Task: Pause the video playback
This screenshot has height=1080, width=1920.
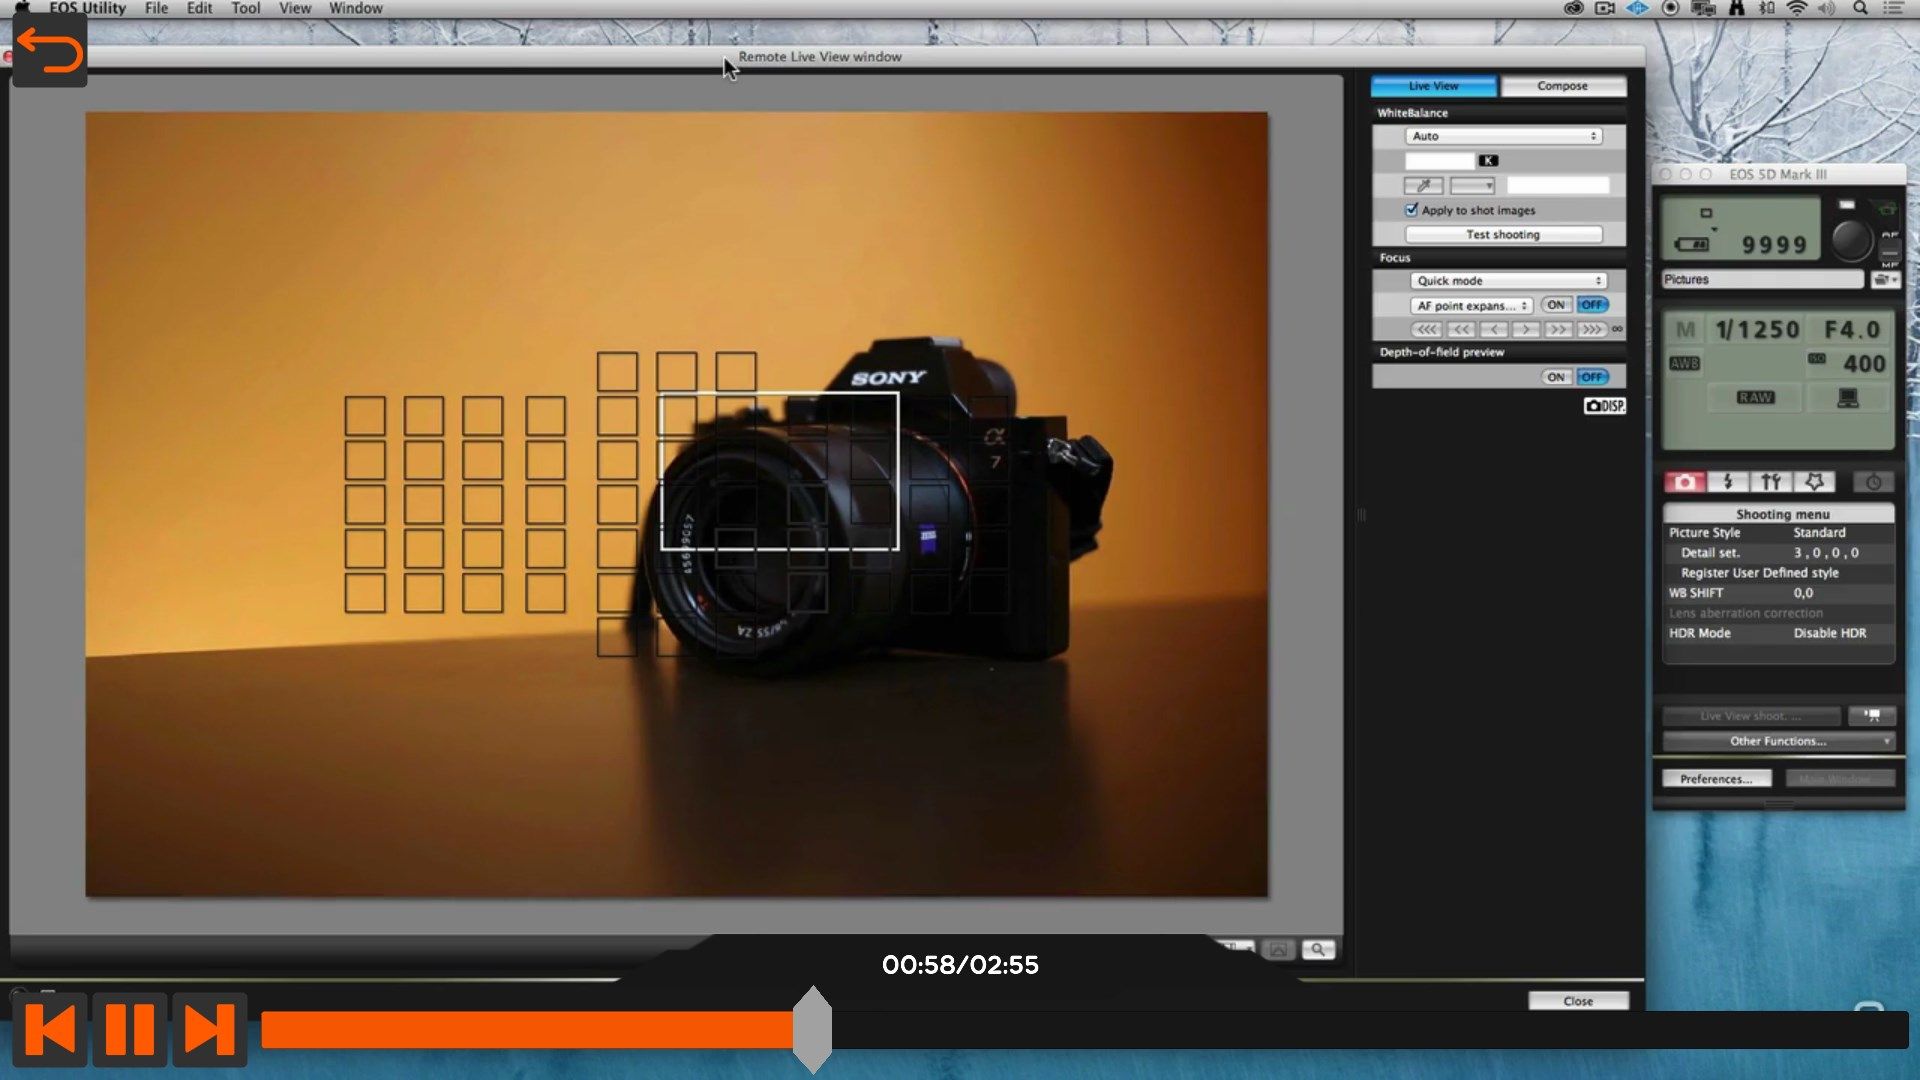Action: [x=130, y=1029]
